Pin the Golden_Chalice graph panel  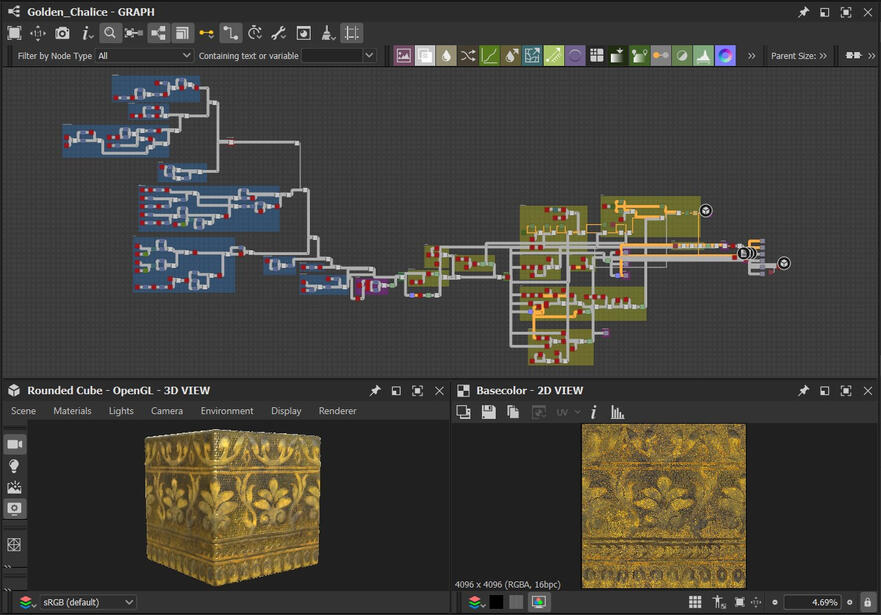click(803, 12)
